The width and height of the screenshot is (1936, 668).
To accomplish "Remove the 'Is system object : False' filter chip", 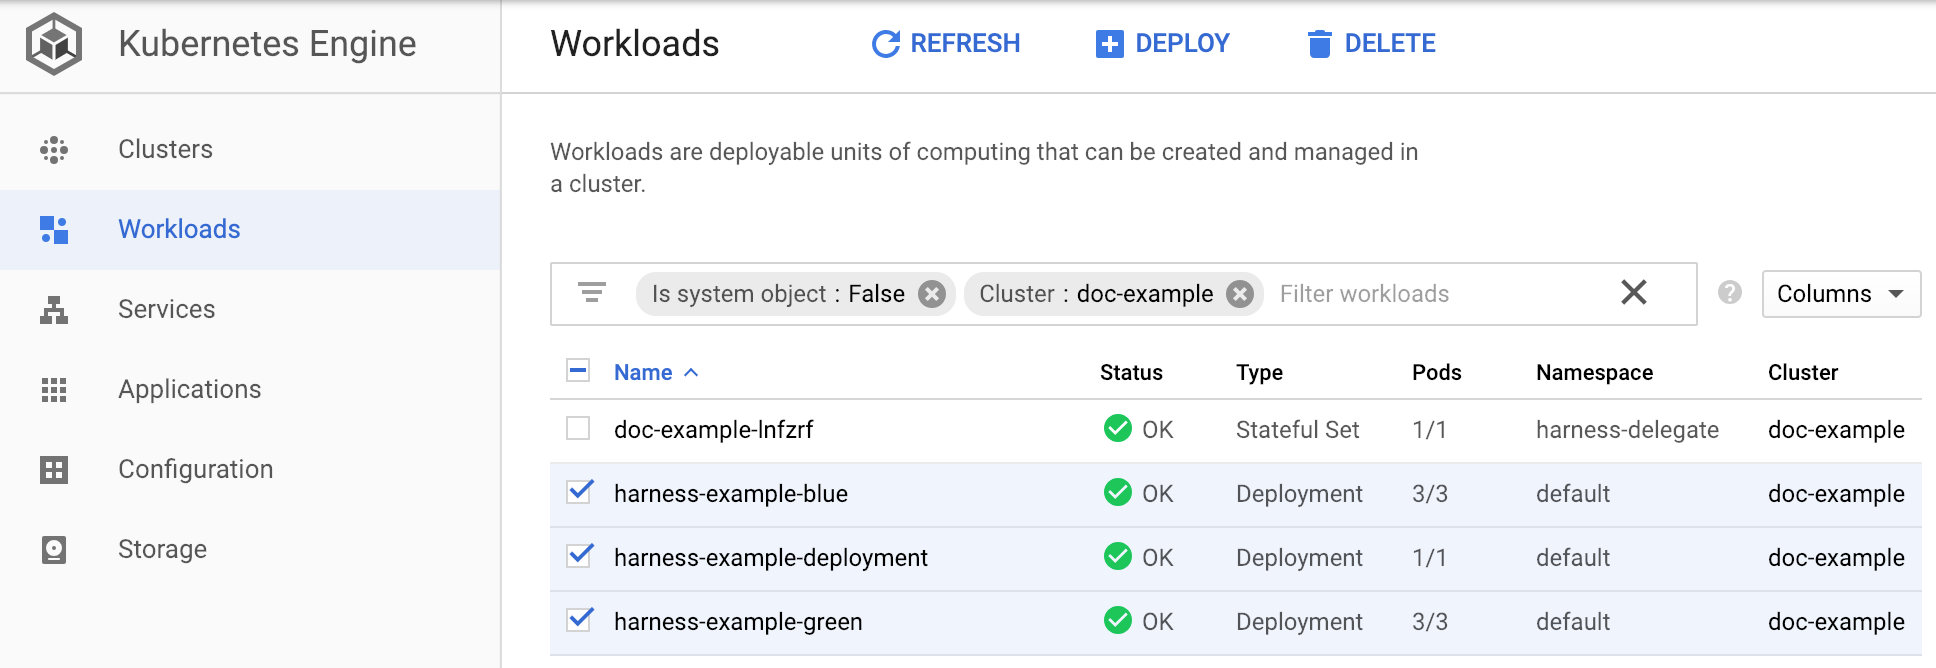I will tap(932, 294).
